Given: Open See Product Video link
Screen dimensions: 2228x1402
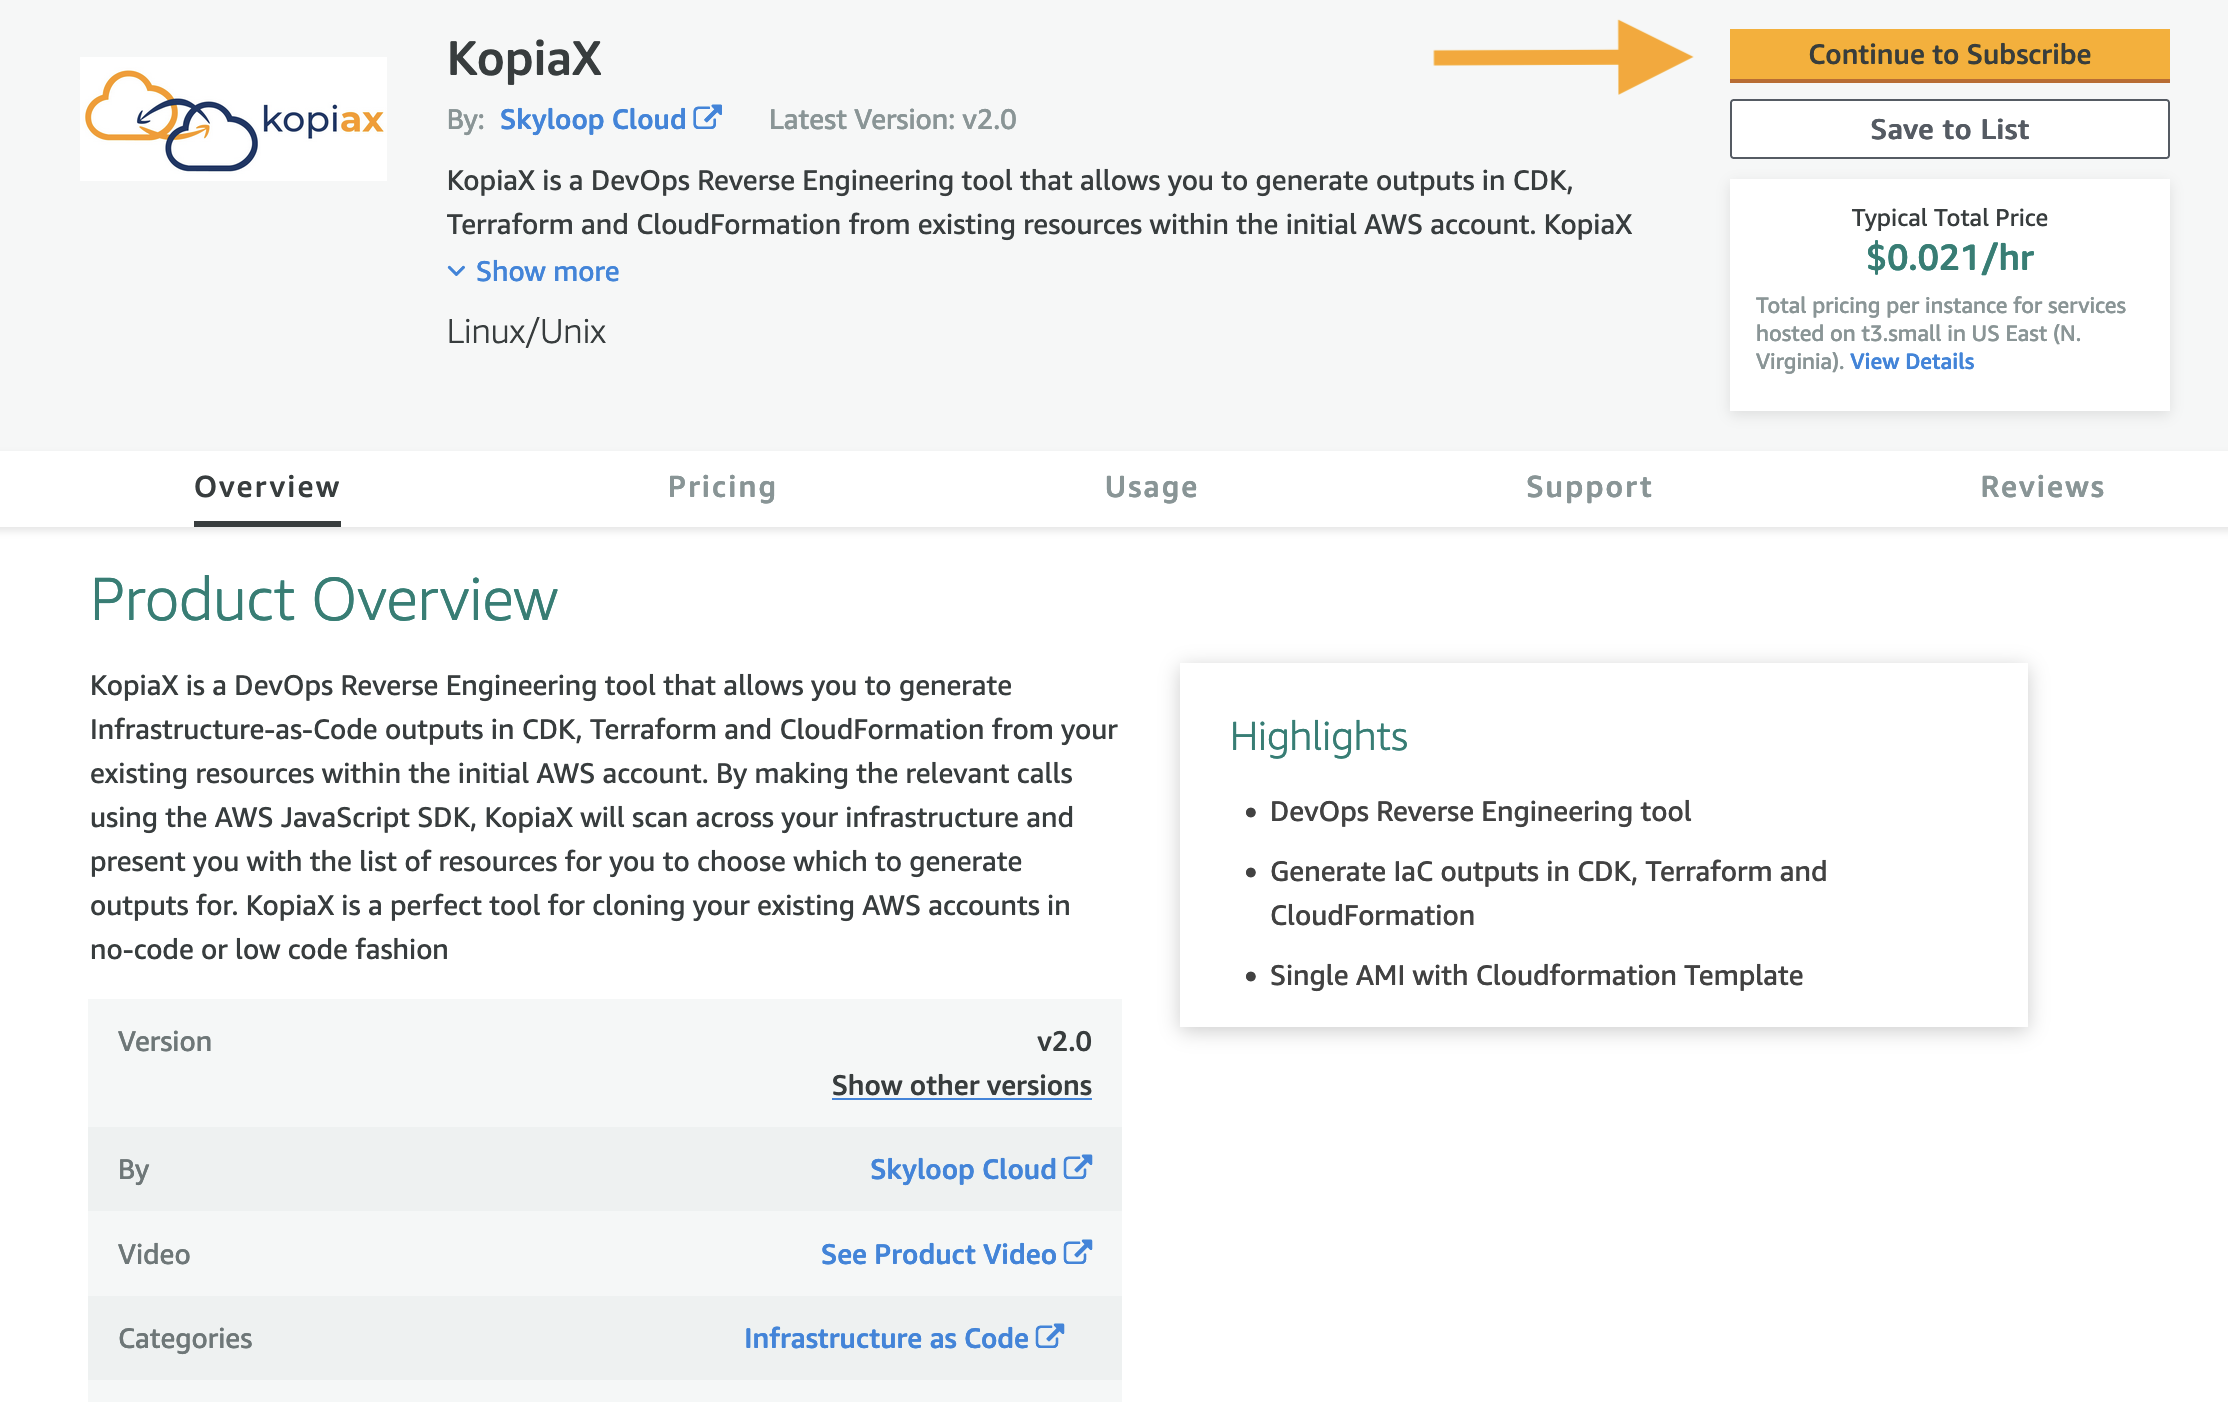Looking at the screenshot, I should pos(938,1254).
